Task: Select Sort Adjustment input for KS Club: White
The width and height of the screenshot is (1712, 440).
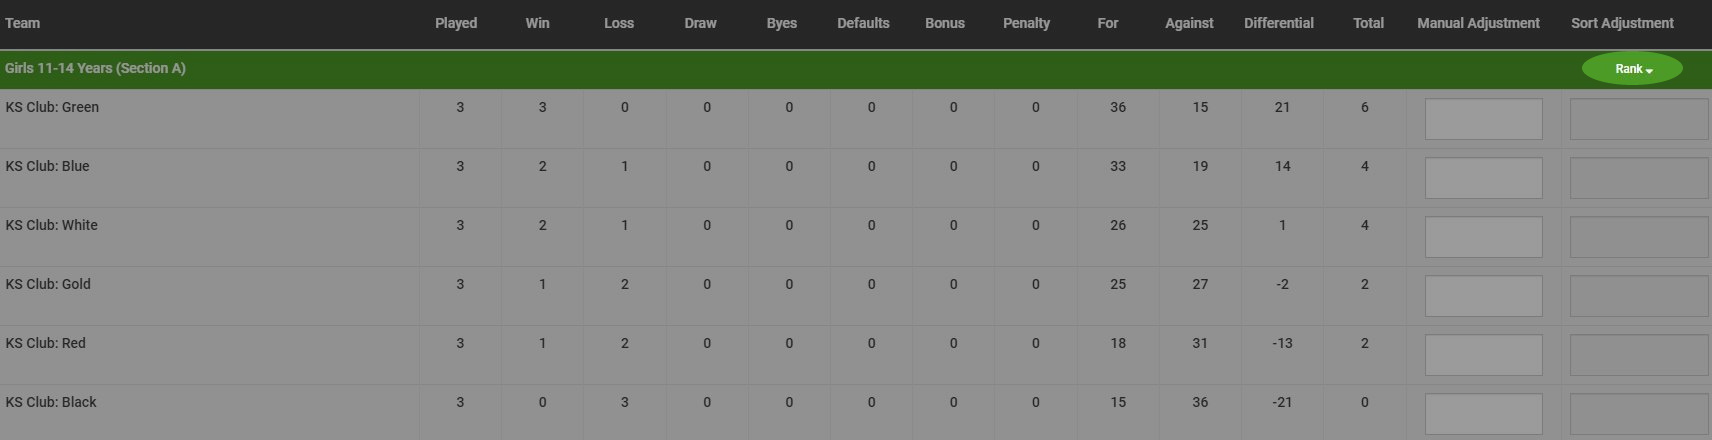Action: coord(1640,237)
